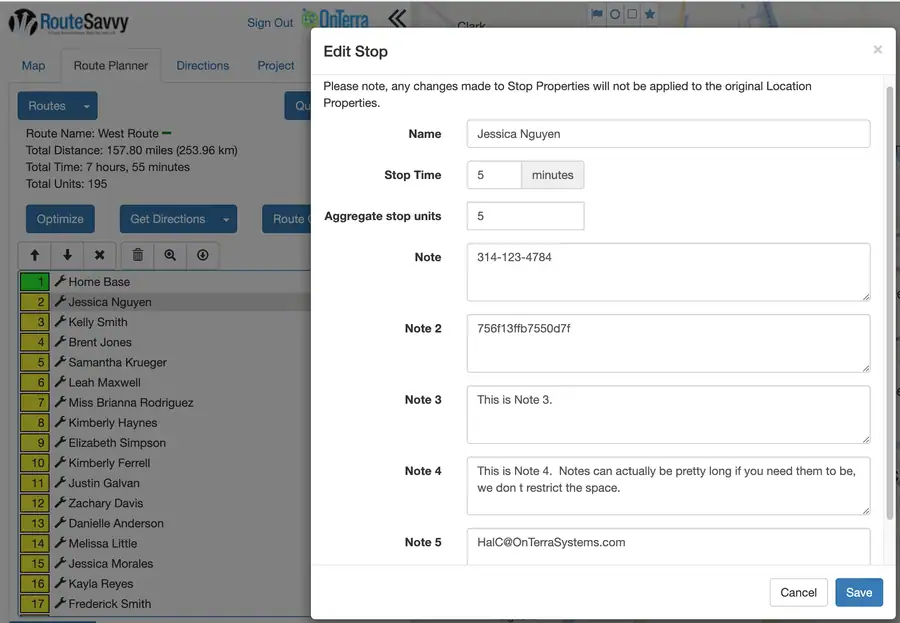The image size is (900, 623).
Task: Click wrench icon beside Melissa Little
Action: 60,543
